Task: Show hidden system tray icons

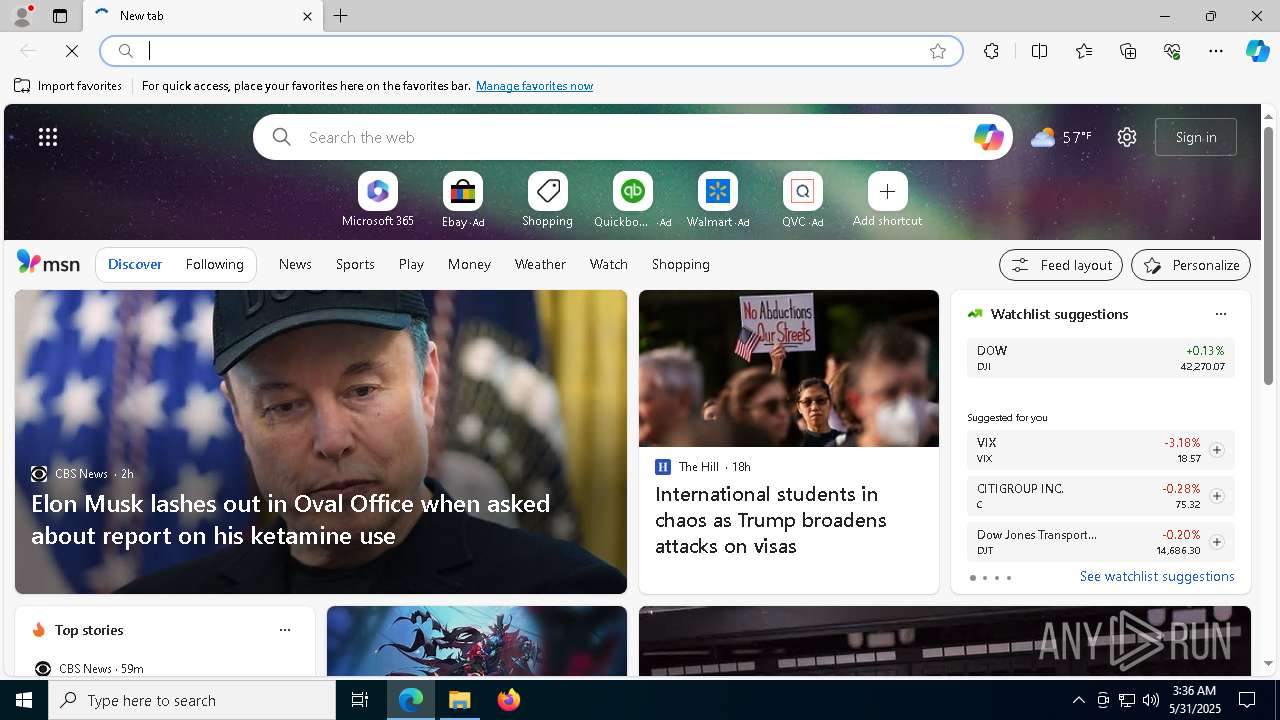Action: point(1078,700)
